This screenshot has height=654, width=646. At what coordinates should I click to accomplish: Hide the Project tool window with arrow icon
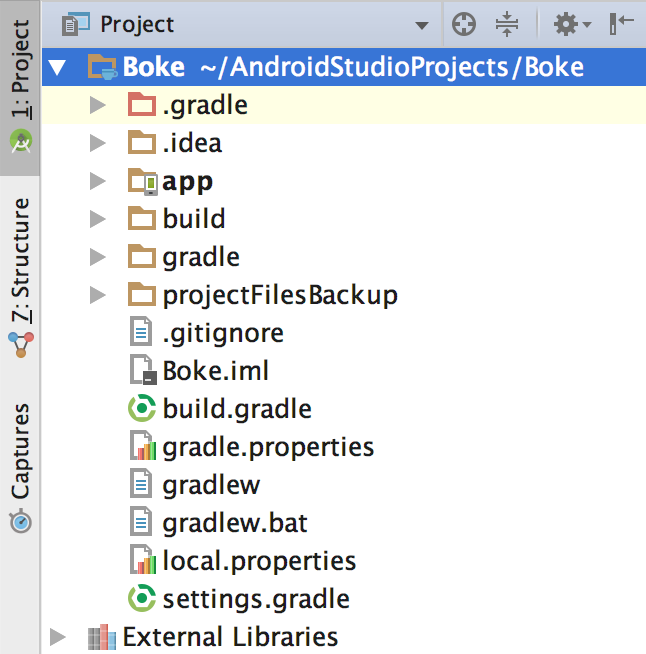pyautogui.click(x=621, y=24)
